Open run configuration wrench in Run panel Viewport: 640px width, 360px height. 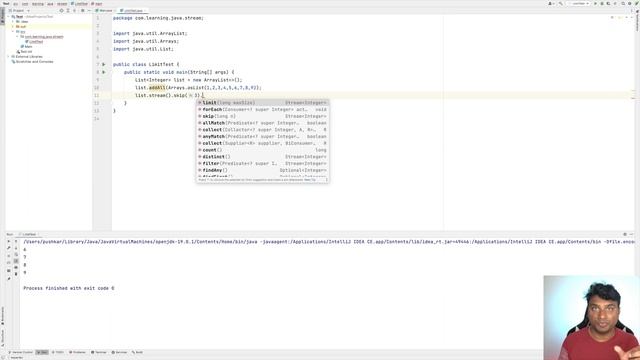pos(9,248)
